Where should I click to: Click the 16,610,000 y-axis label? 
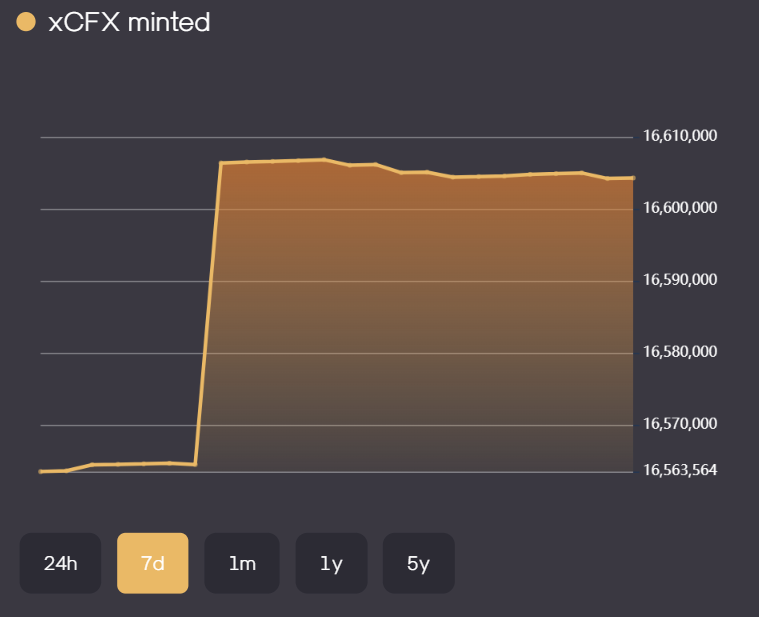click(679, 136)
